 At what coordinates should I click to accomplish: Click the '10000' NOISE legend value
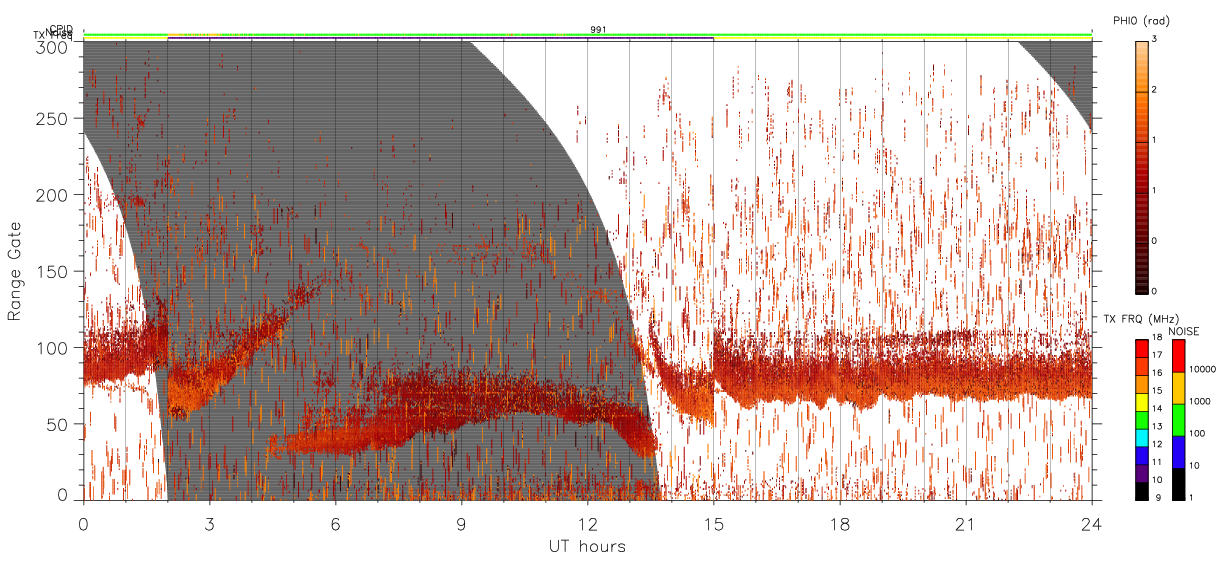point(1202,369)
